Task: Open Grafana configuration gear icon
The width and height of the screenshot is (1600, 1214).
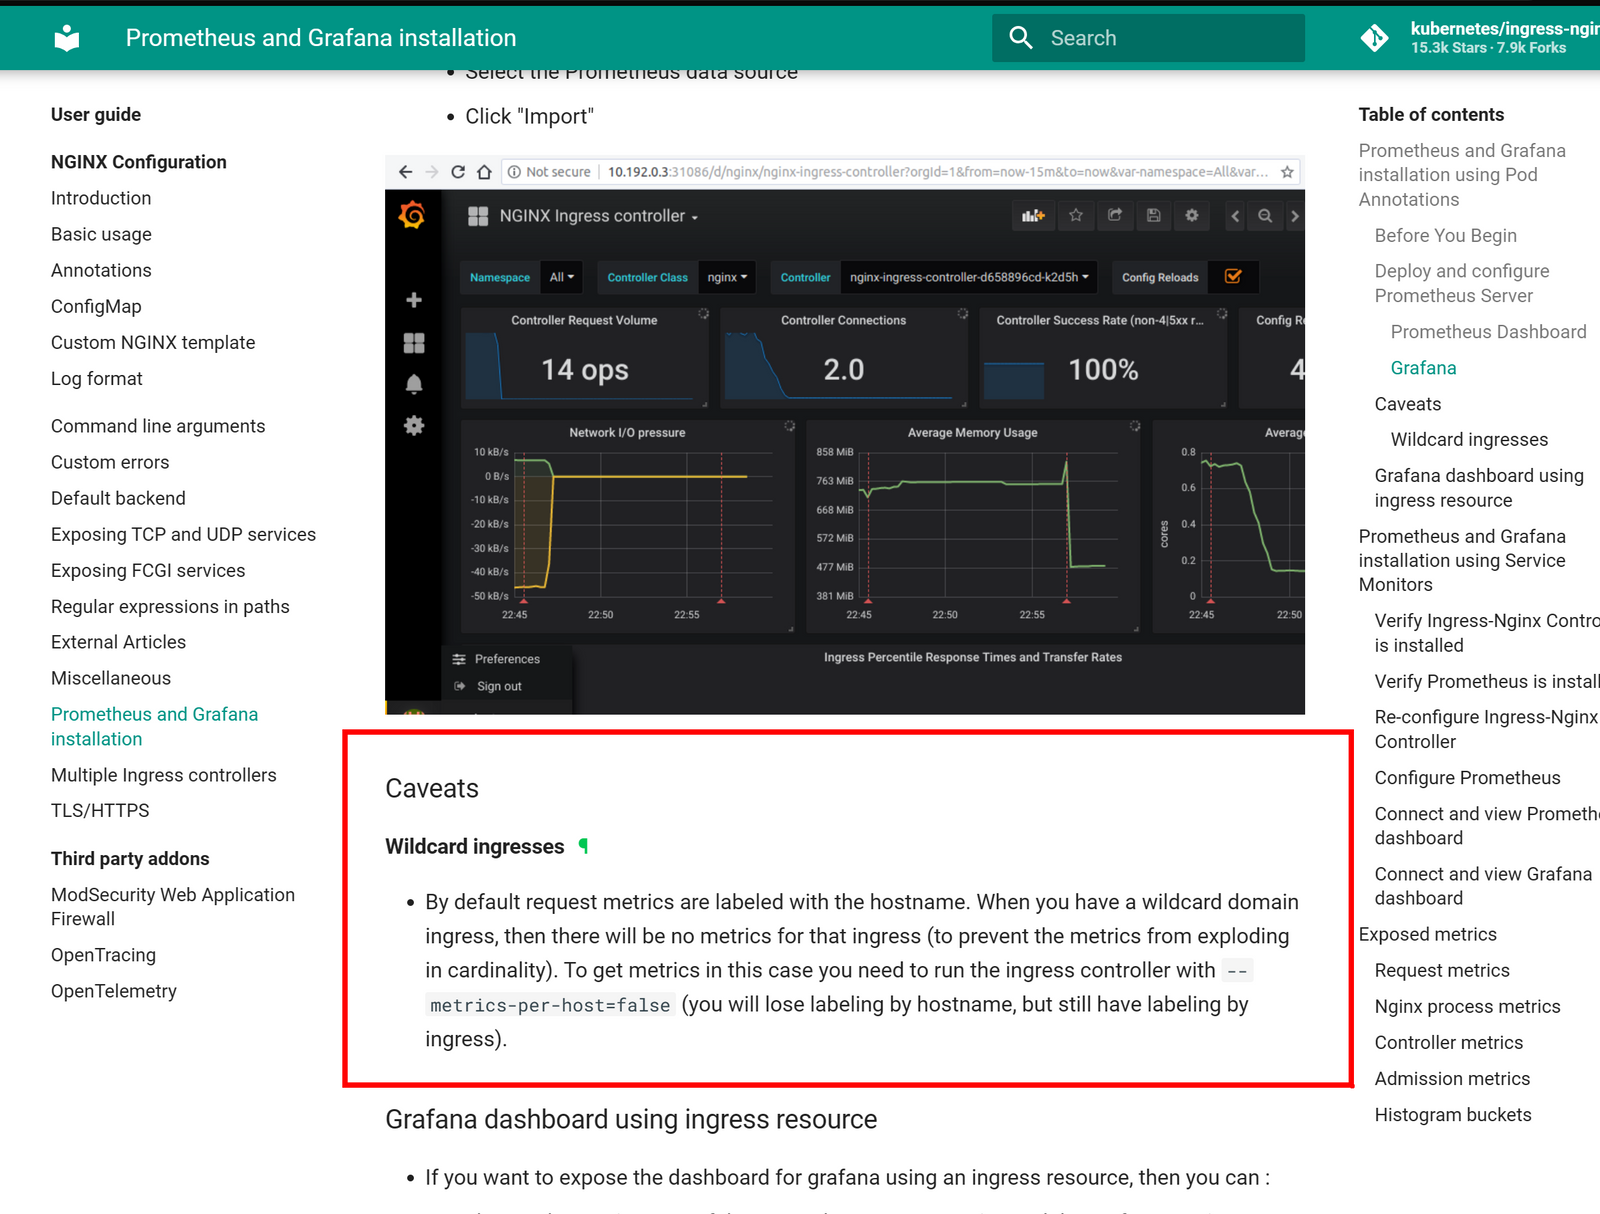Action: tap(413, 425)
